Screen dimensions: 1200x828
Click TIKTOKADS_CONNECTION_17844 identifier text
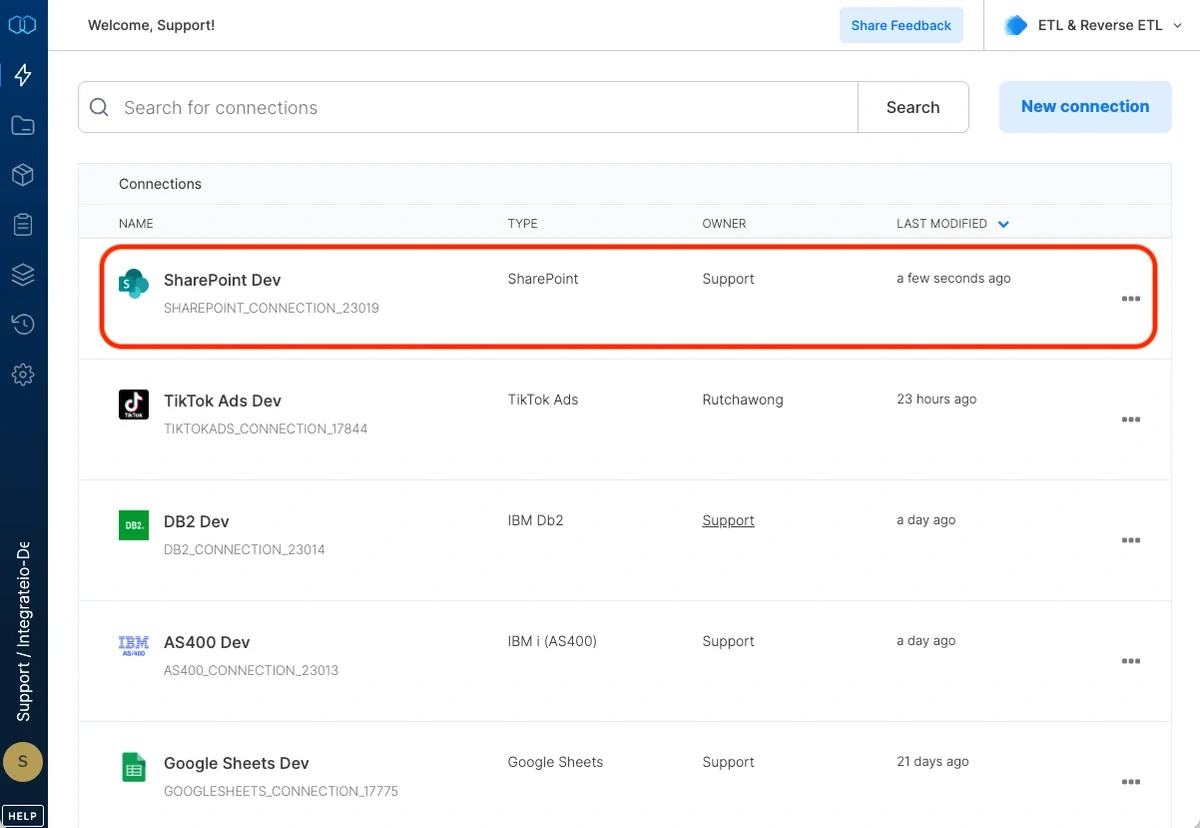[x=265, y=429]
